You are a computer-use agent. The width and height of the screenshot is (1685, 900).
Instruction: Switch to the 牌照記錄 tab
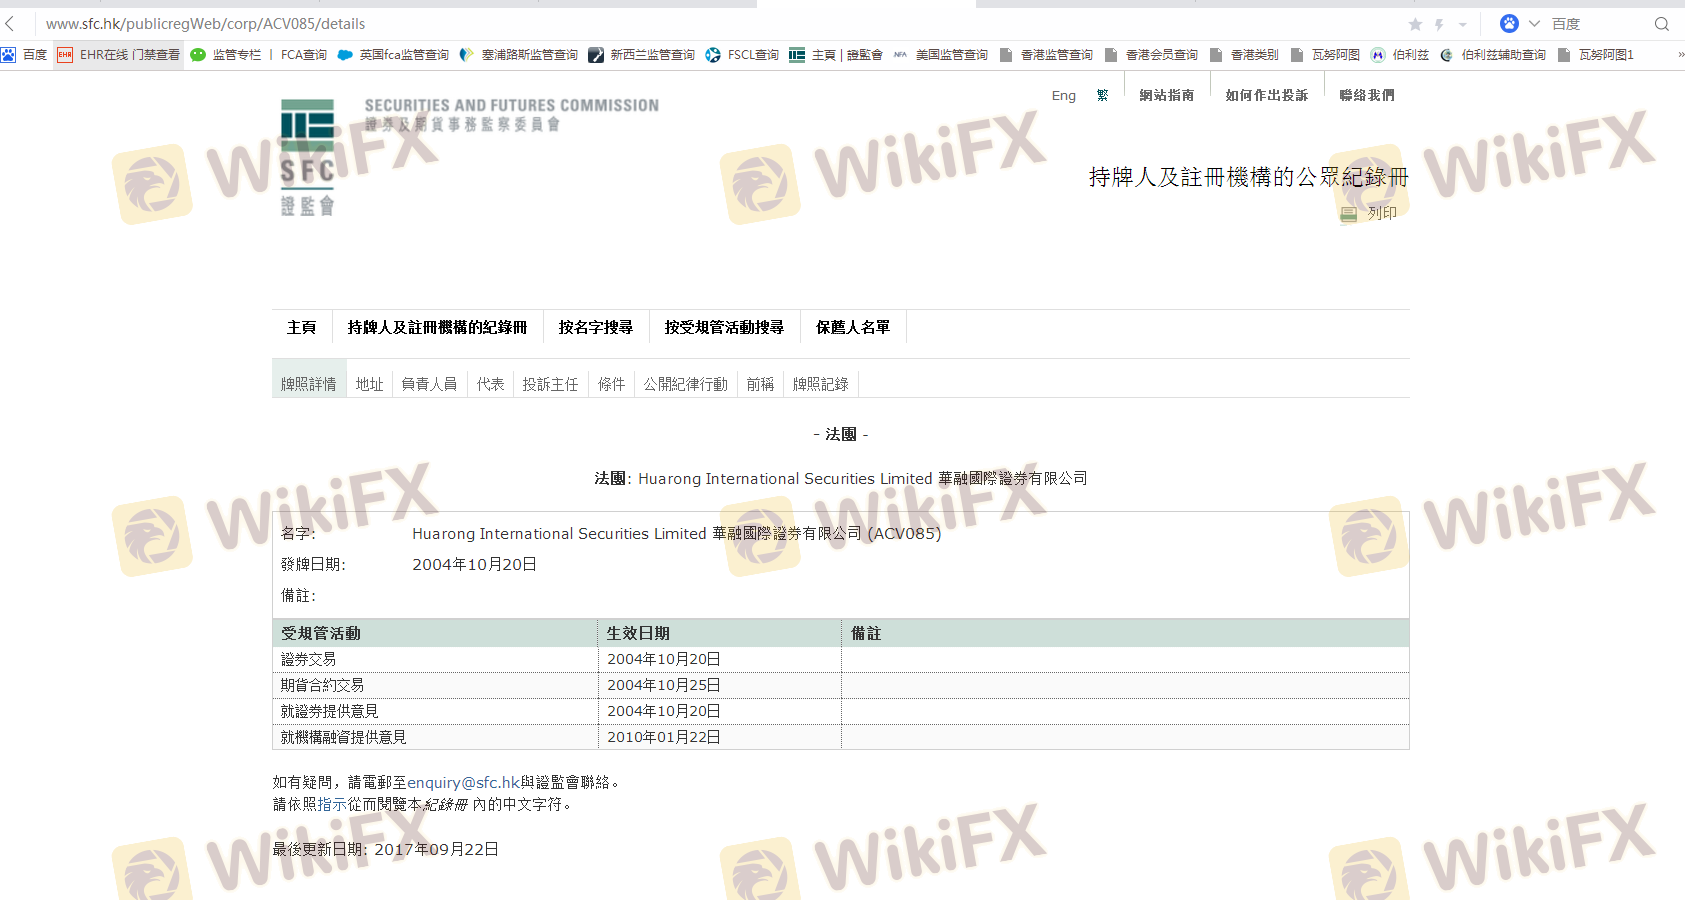coord(821,384)
